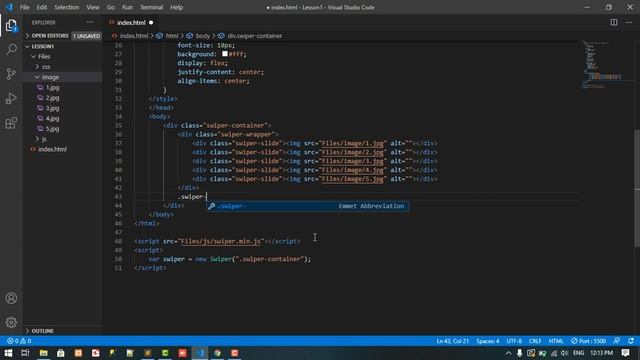The width and height of the screenshot is (640, 360).
Task: Open Explorer views and more actions ellipsis
Action: pos(90,22)
